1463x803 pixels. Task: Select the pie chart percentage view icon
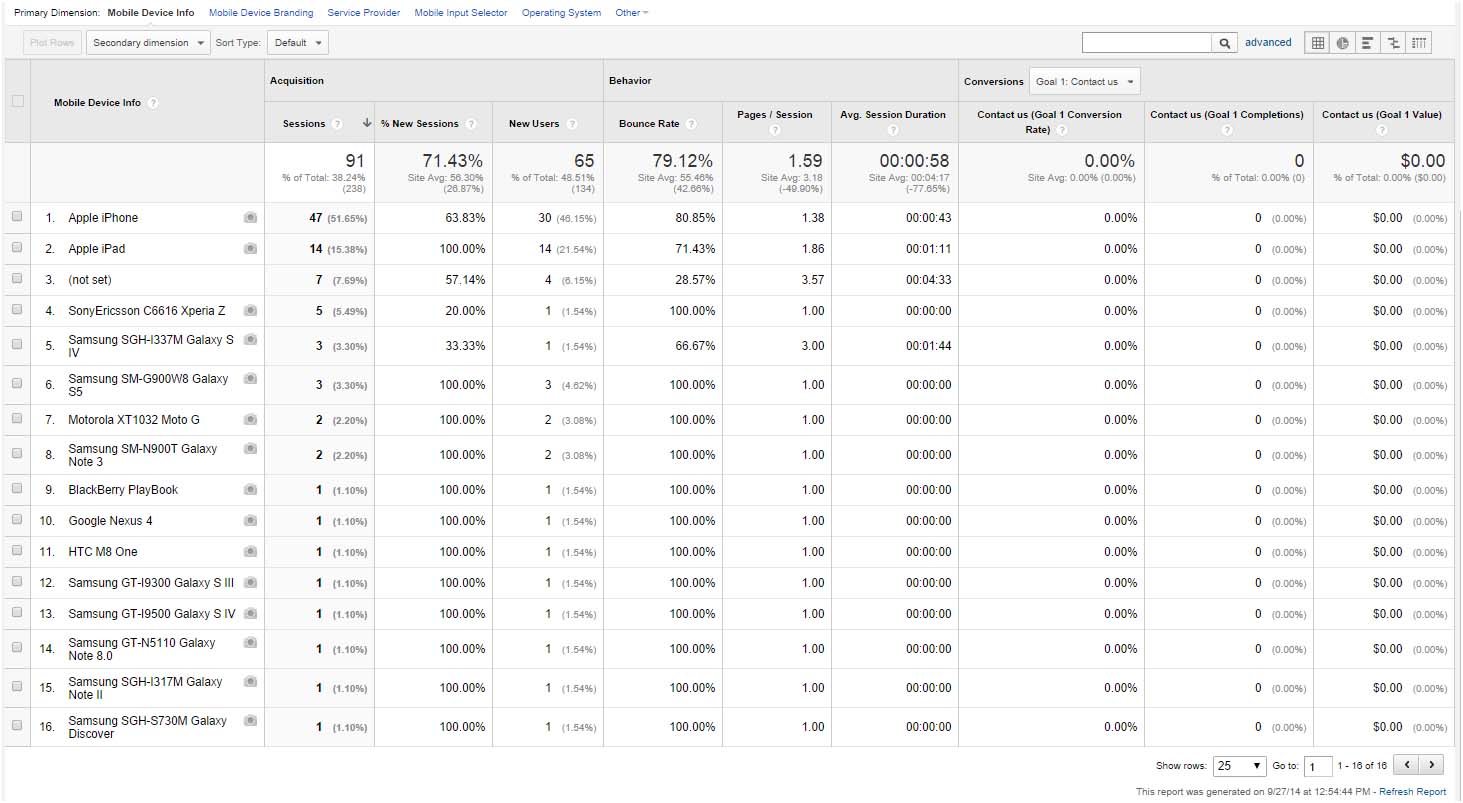tap(1342, 43)
